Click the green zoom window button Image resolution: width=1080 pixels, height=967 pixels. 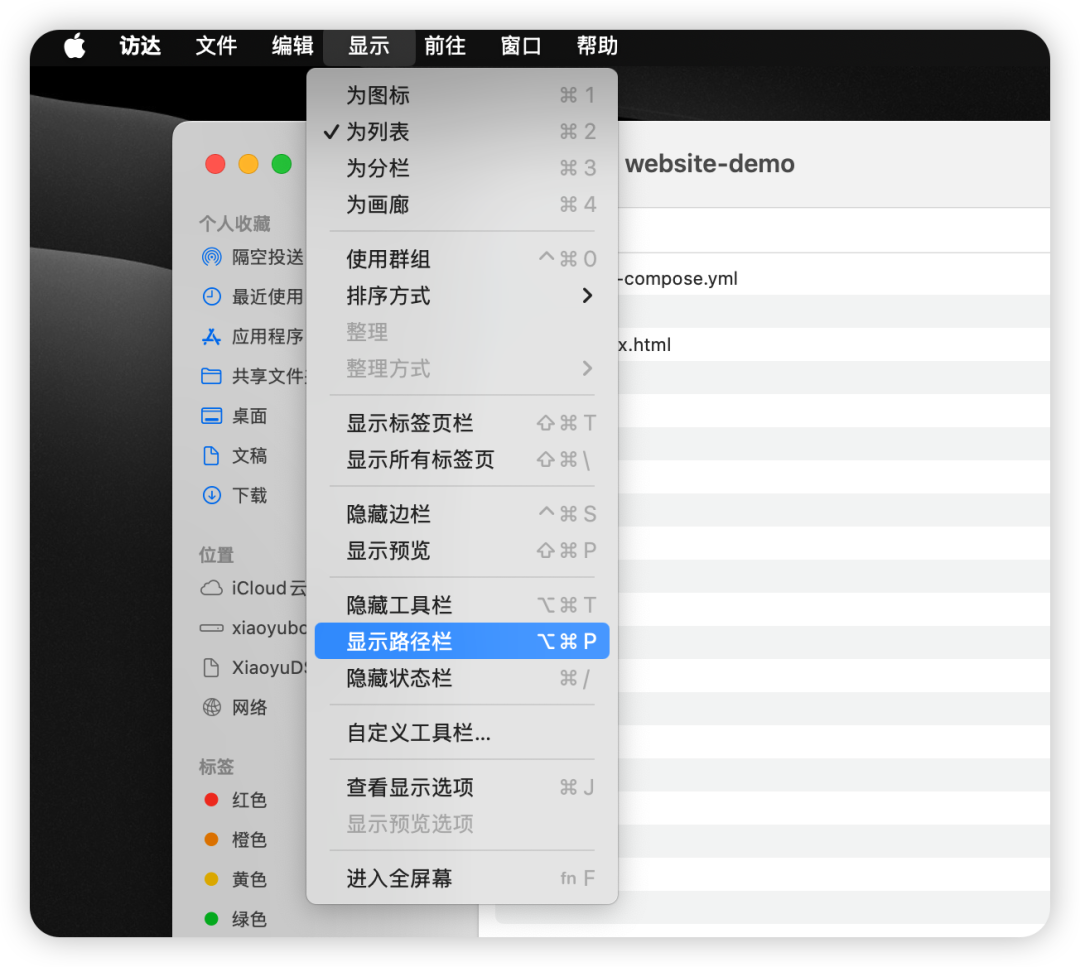[282, 165]
